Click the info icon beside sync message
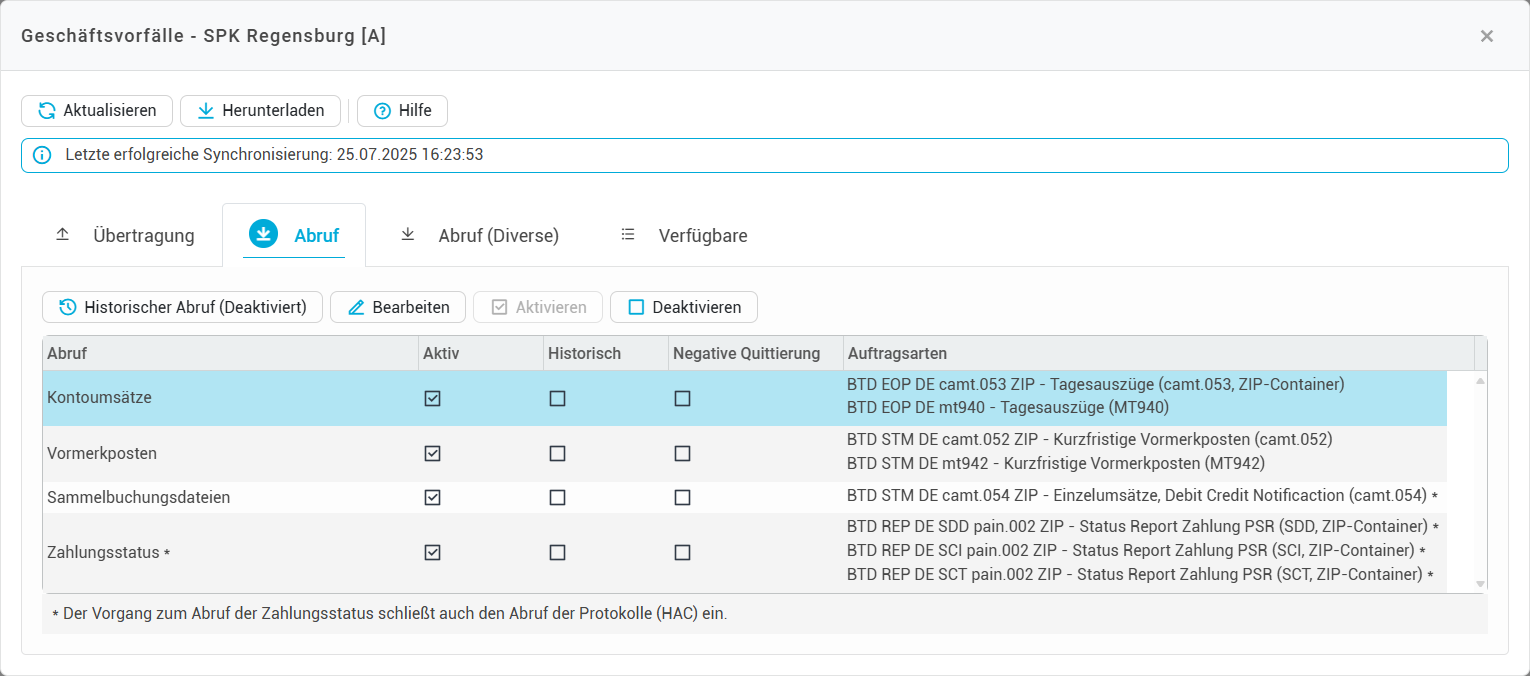The width and height of the screenshot is (1530, 676). (42, 155)
